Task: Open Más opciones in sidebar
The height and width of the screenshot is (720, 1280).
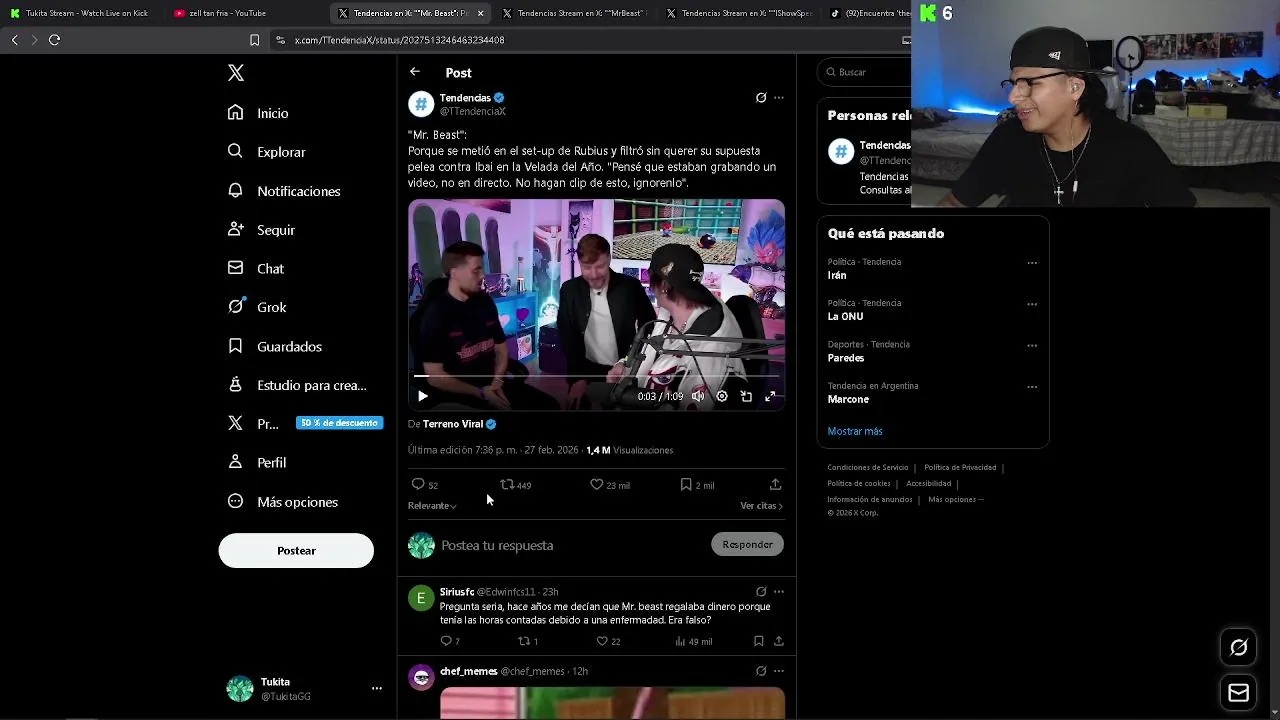Action: [x=283, y=502]
